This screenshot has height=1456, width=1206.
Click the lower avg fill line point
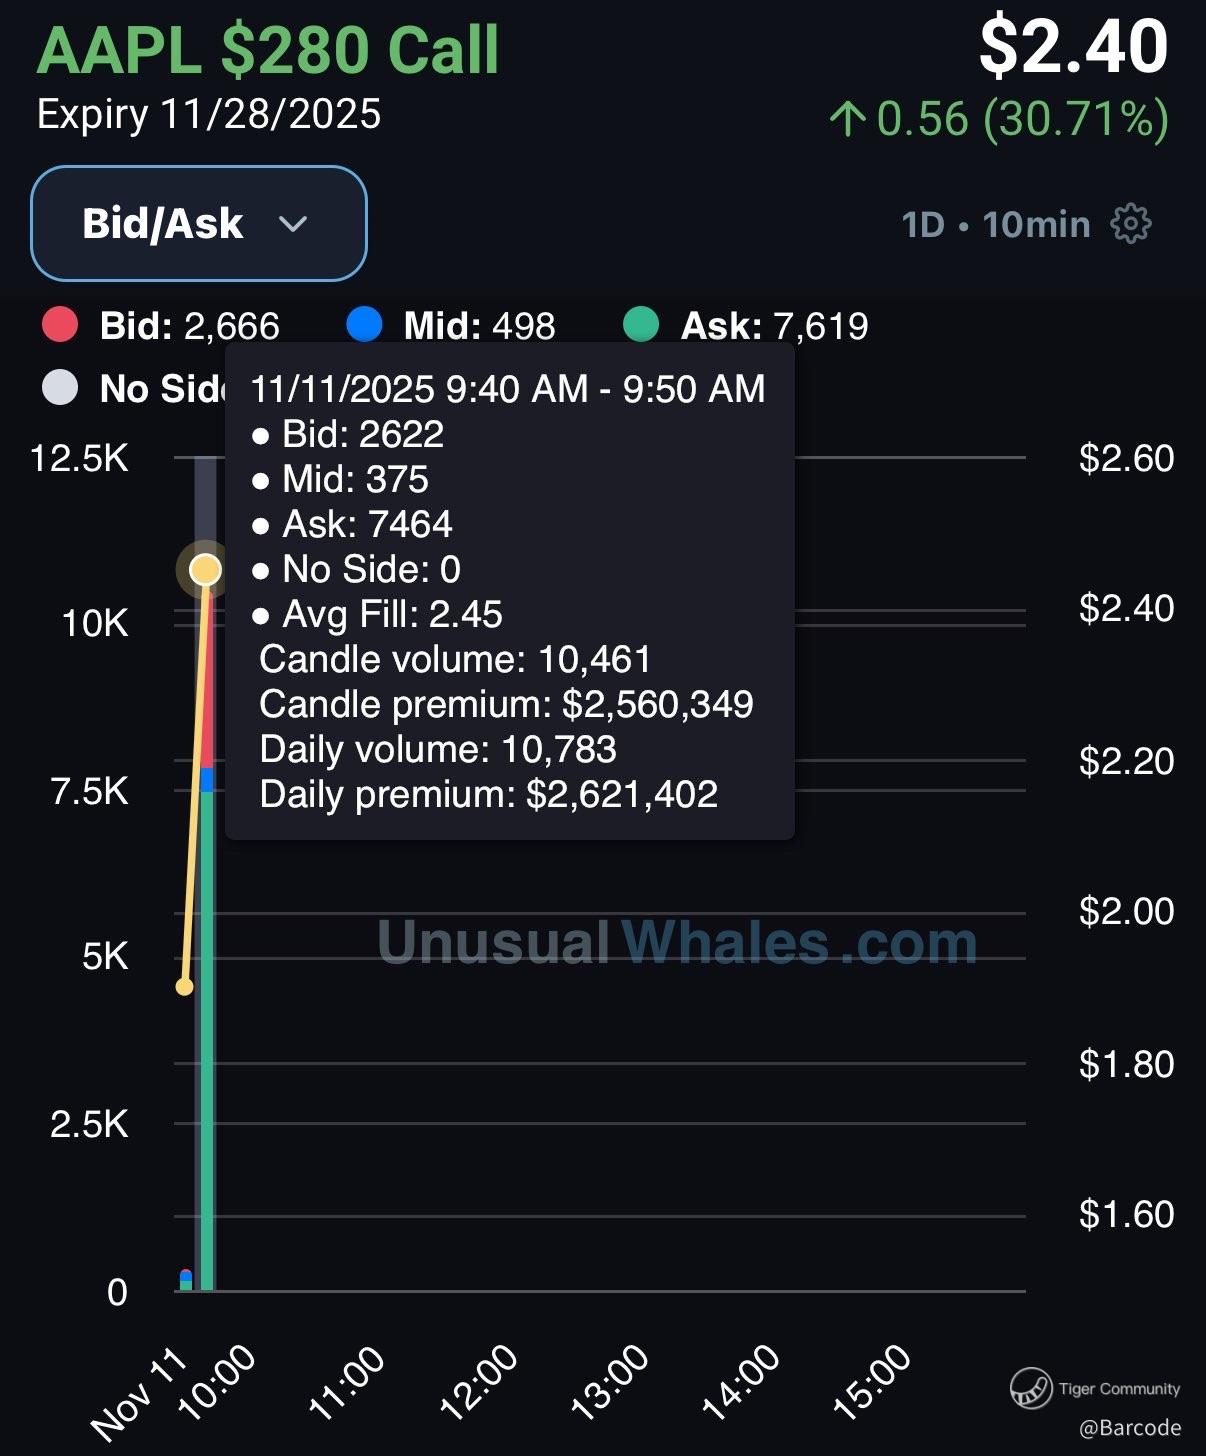pos(184,987)
